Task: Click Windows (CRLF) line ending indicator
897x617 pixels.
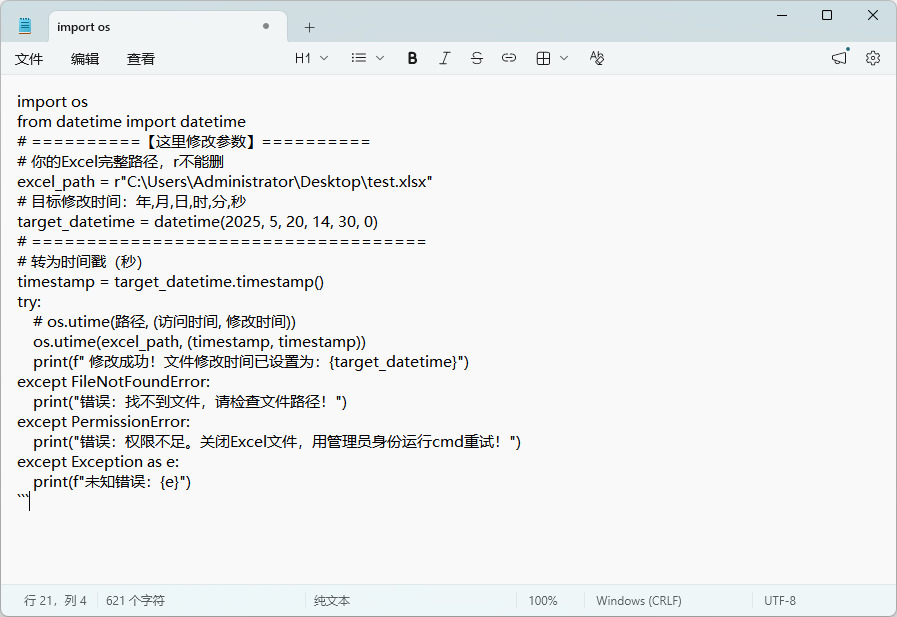Action: pos(638,600)
